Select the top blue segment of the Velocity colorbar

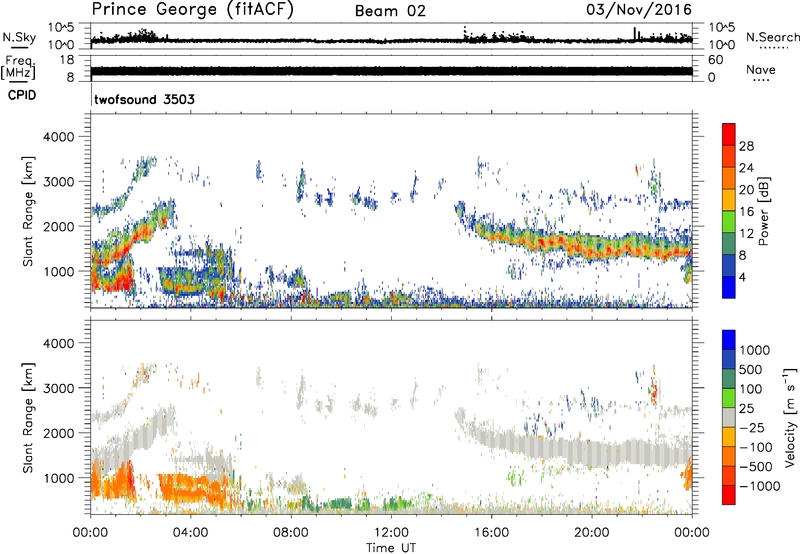click(x=729, y=340)
